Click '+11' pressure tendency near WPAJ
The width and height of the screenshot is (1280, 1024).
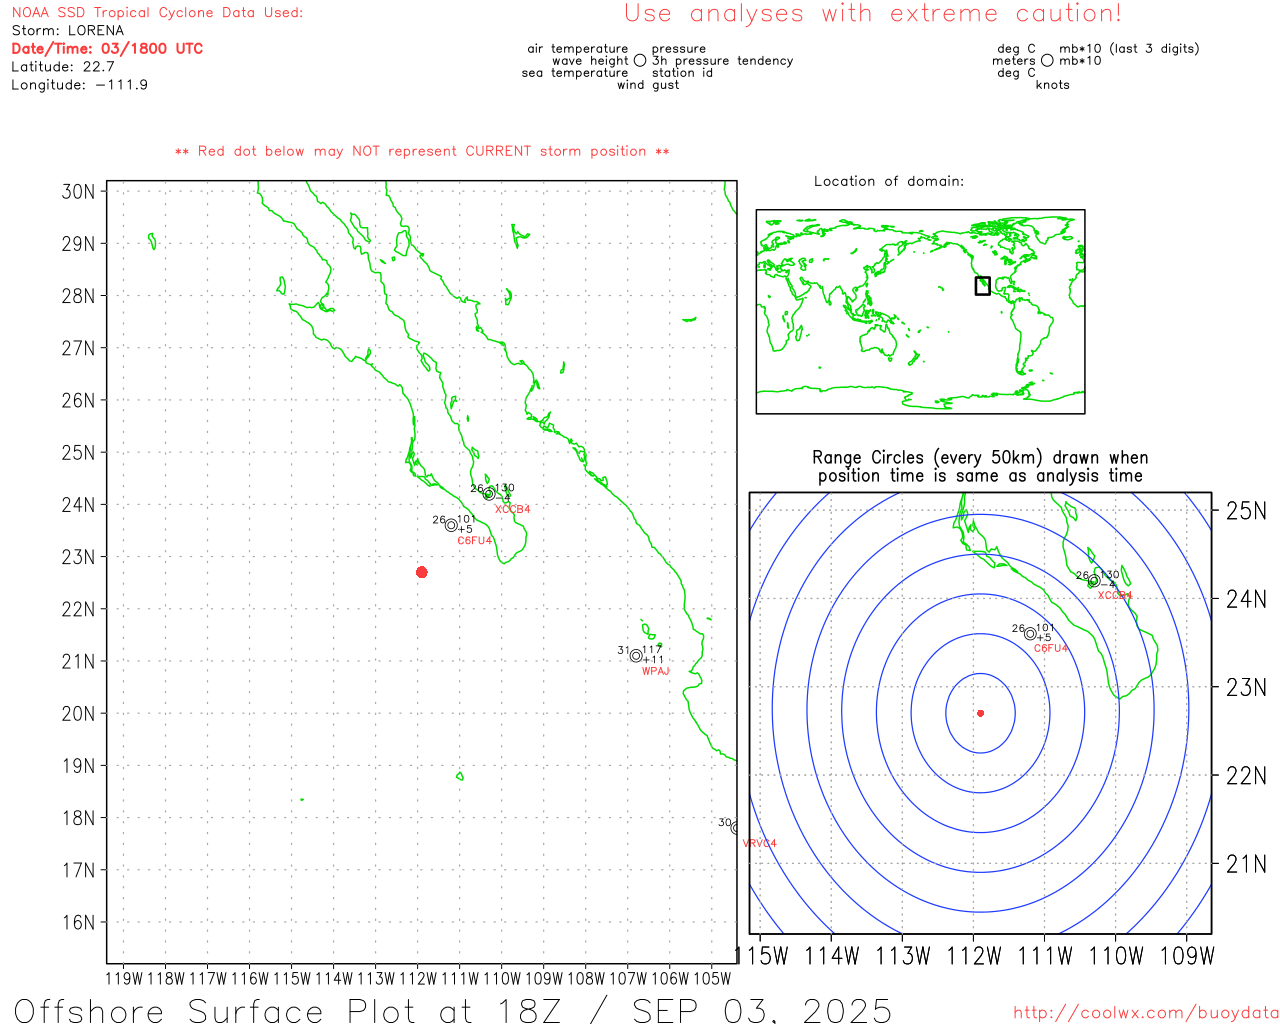pyautogui.click(x=653, y=660)
